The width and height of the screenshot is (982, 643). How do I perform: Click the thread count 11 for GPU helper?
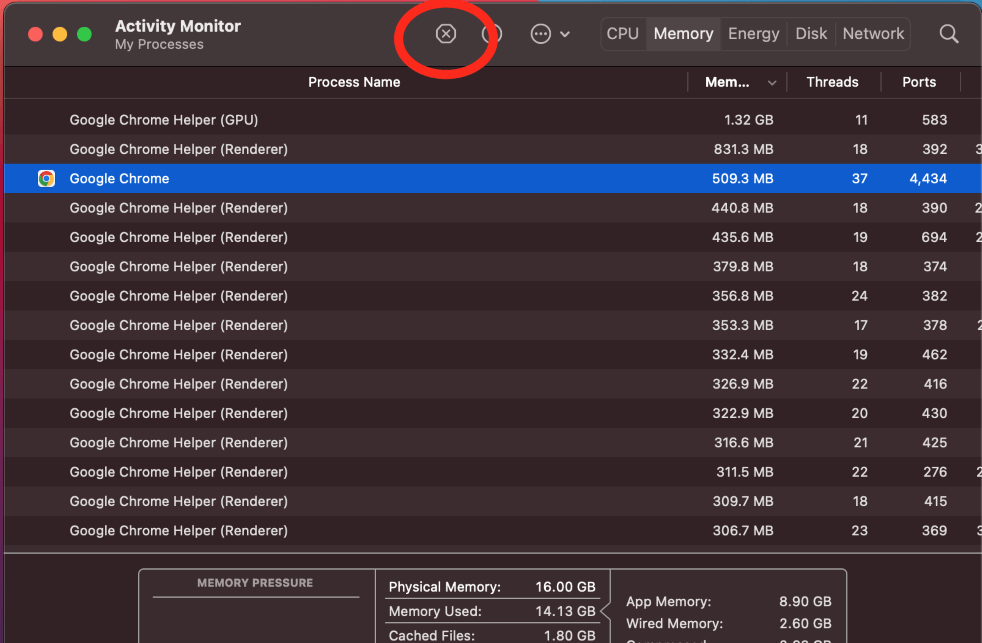861,120
